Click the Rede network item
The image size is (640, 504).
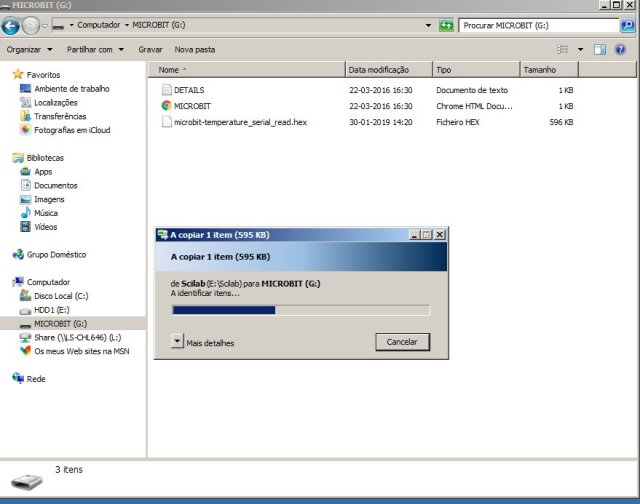click(x=35, y=379)
